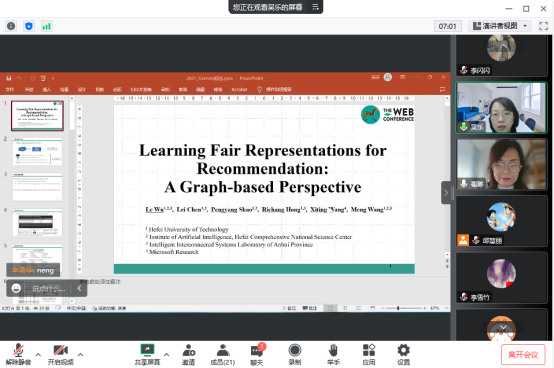Click the meeting info icon
This screenshot has height=368, width=554.
coord(11,26)
